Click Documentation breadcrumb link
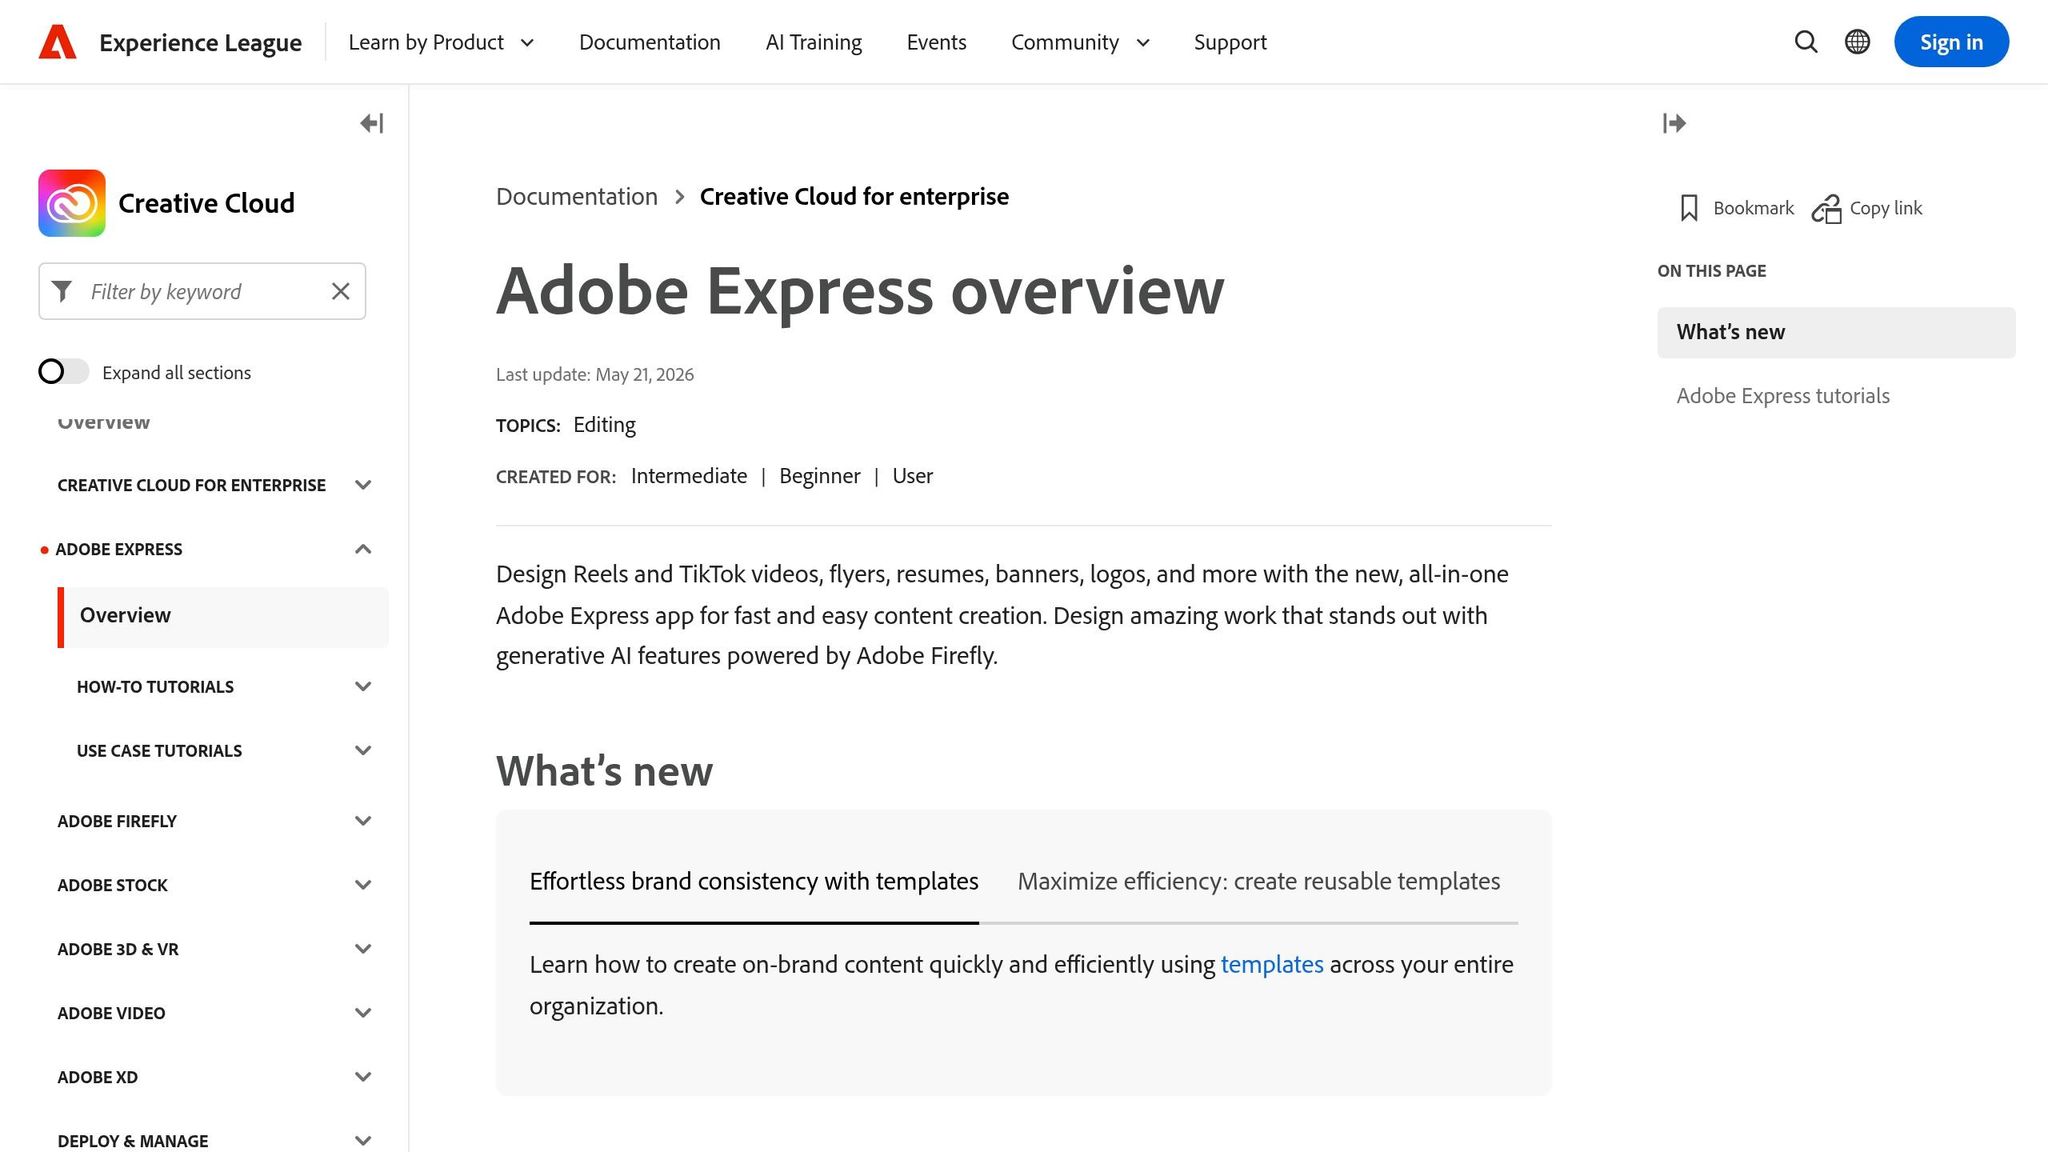Image resolution: width=2048 pixels, height=1152 pixels. pos(577,196)
